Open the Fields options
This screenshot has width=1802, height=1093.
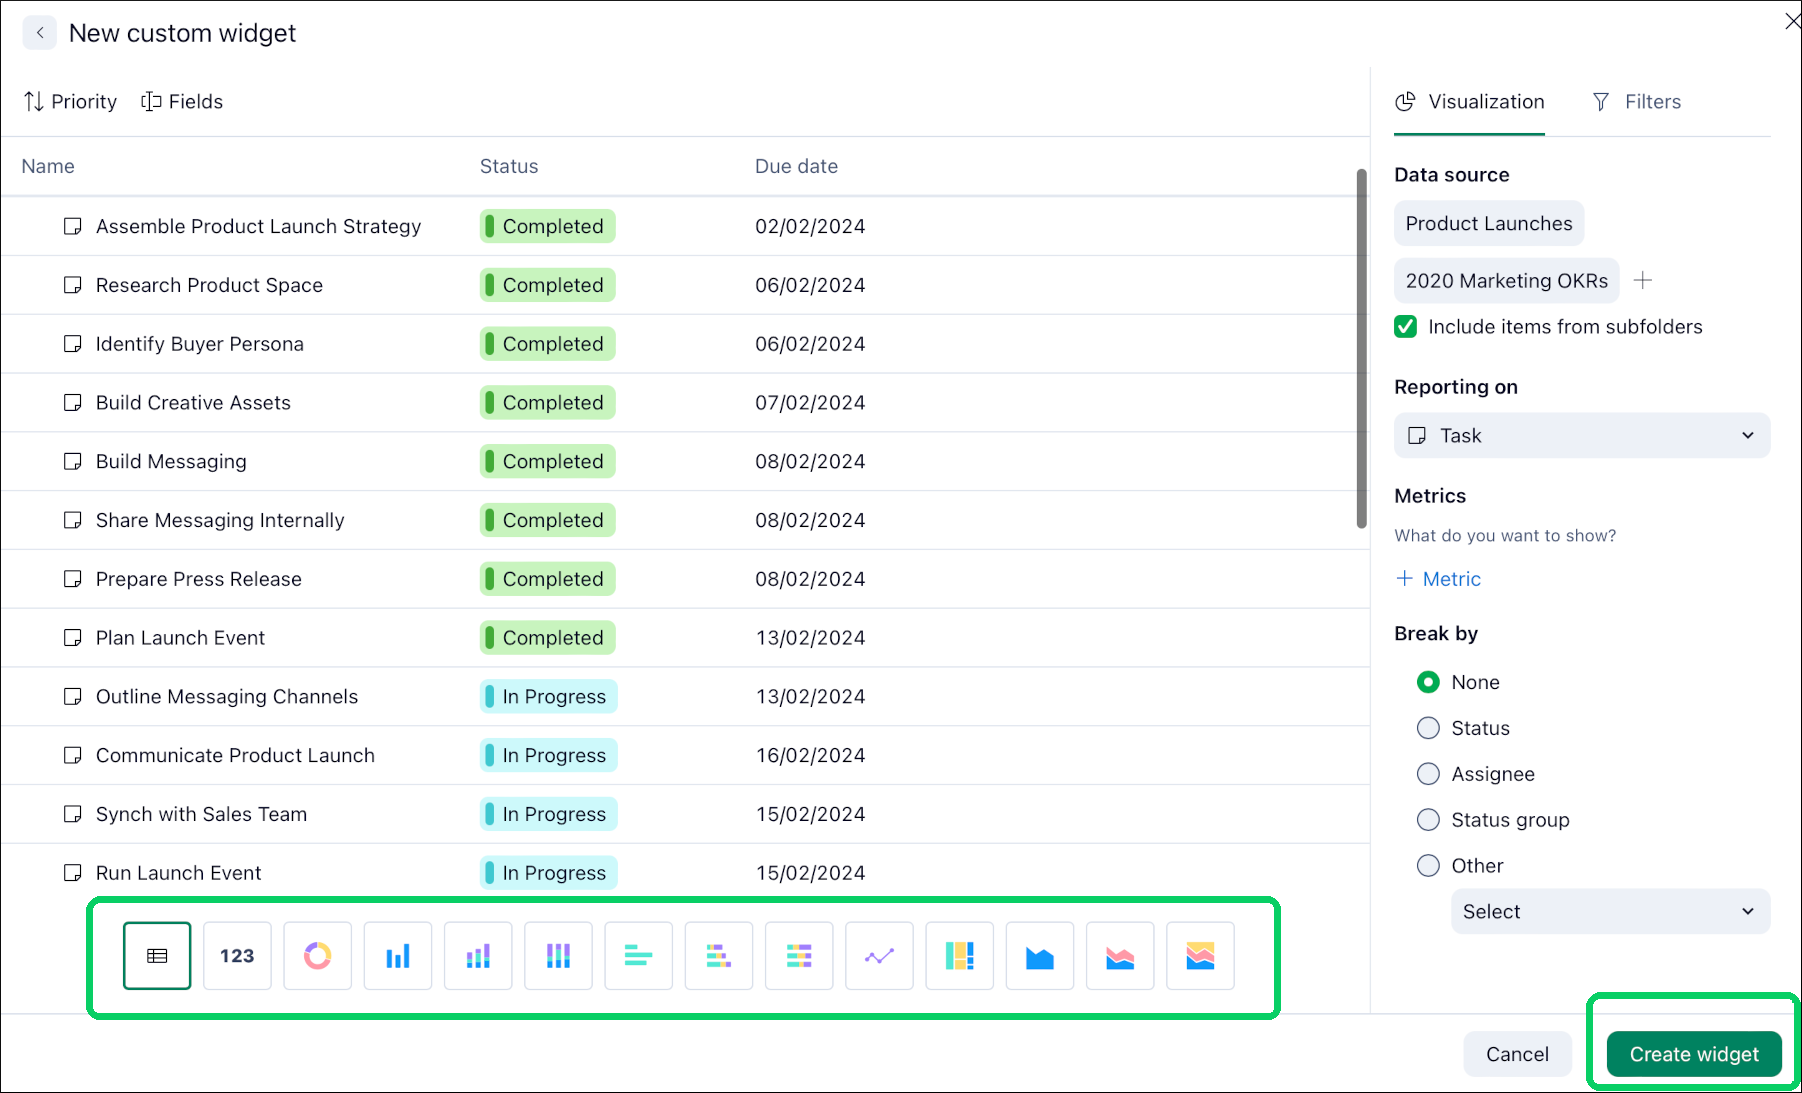click(182, 101)
